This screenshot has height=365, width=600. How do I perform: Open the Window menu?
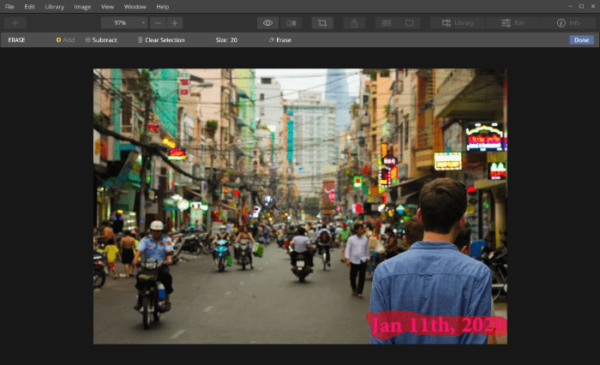pos(135,7)
